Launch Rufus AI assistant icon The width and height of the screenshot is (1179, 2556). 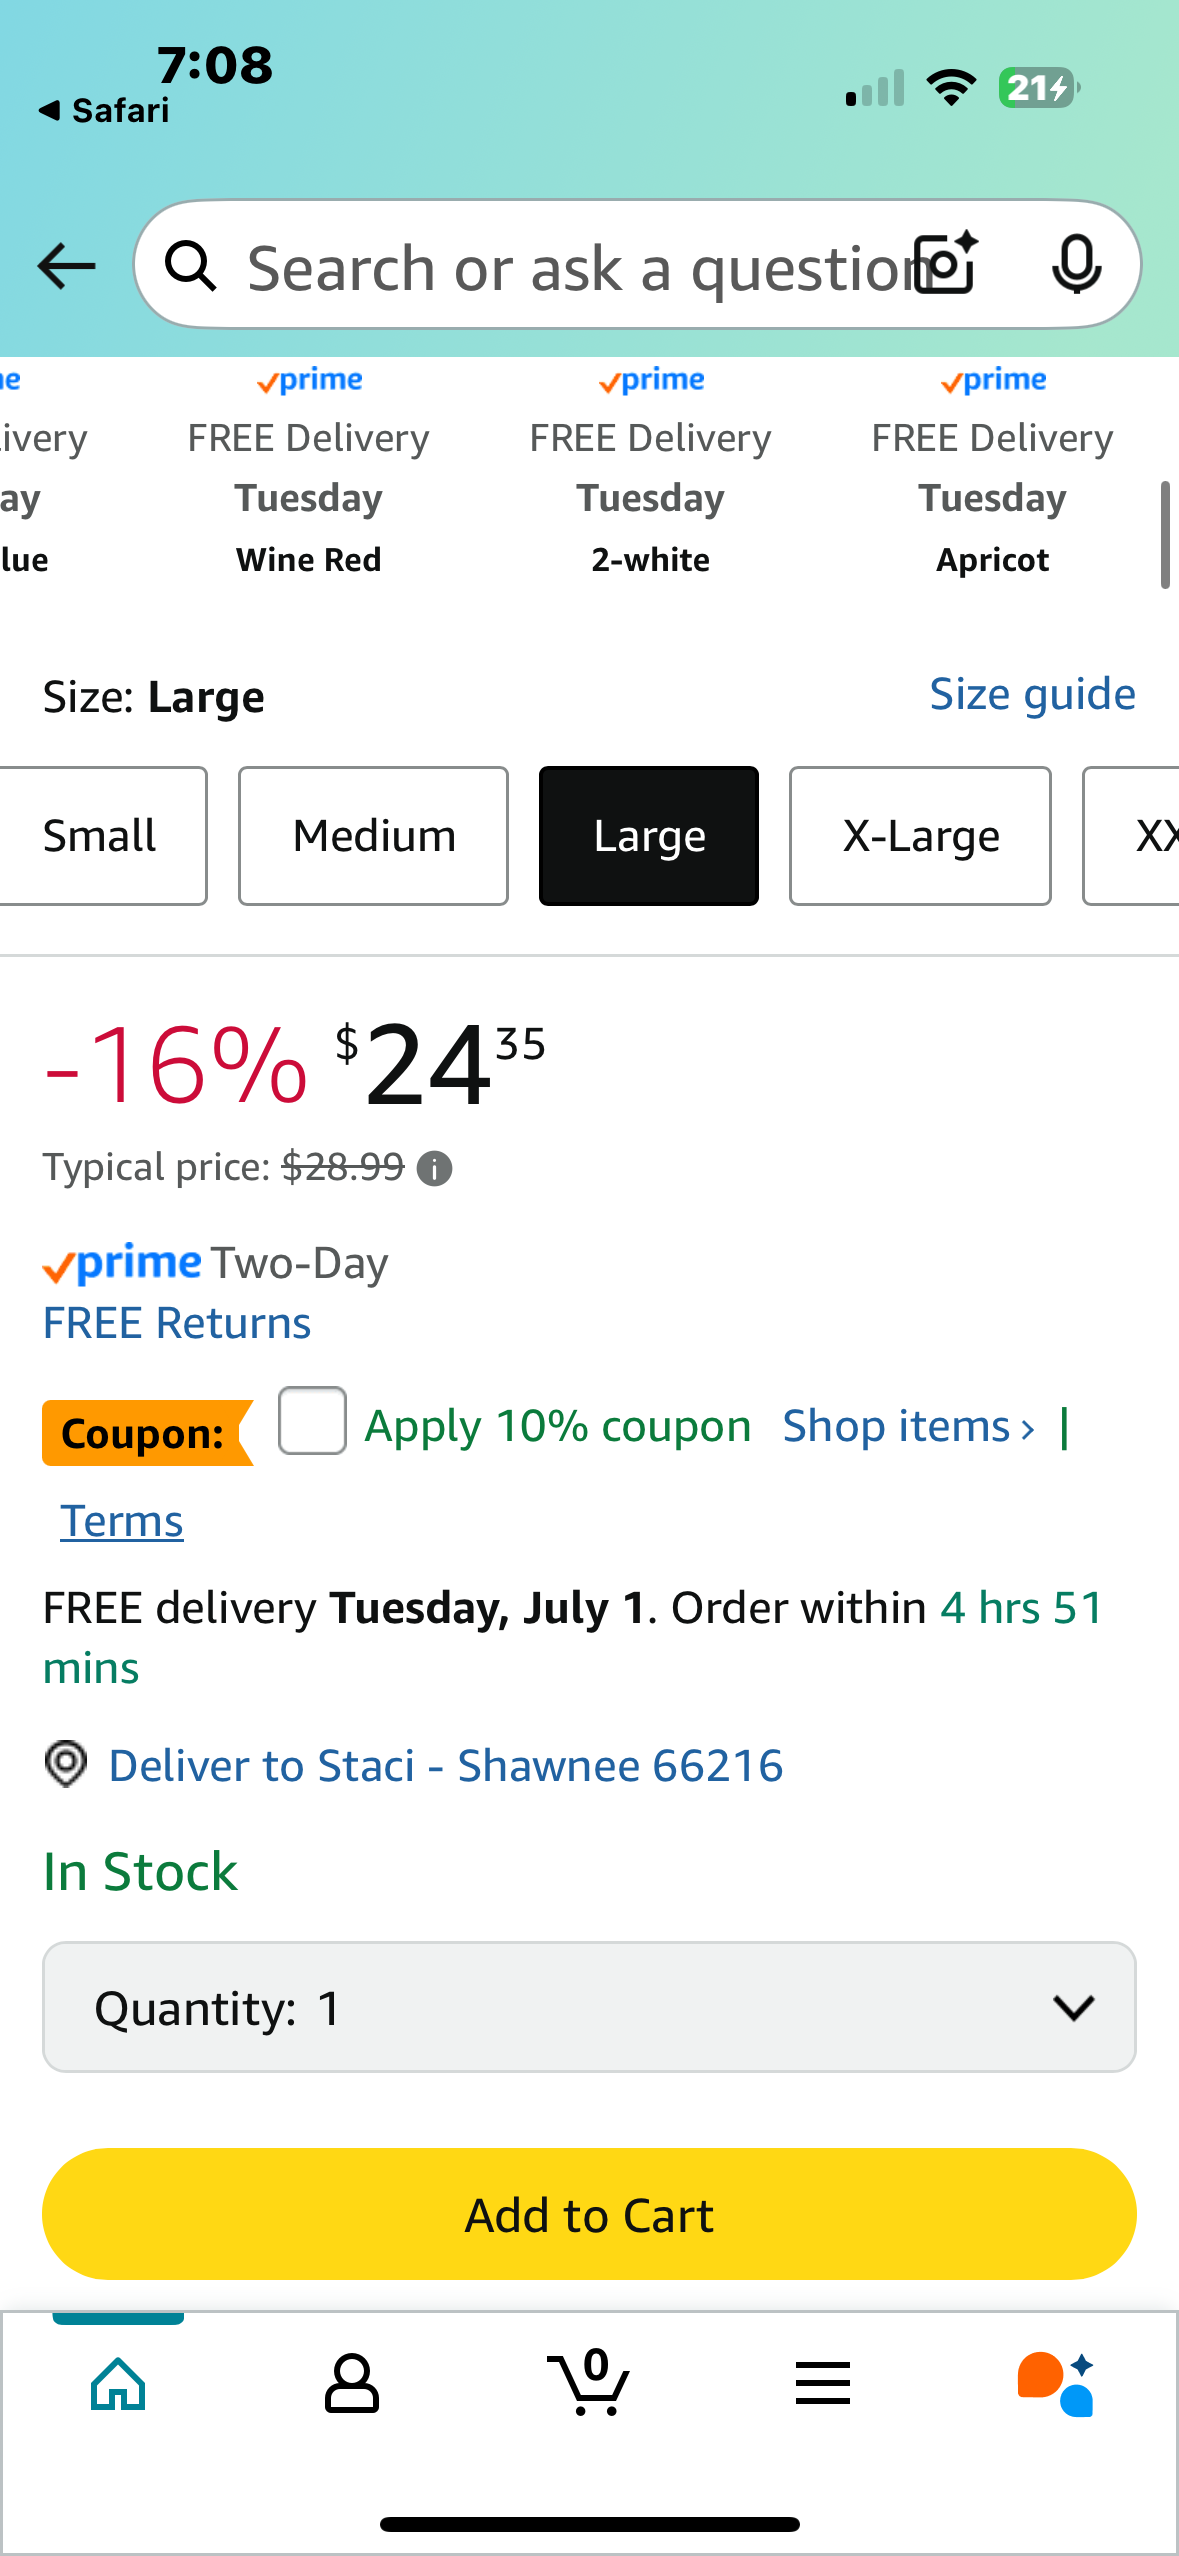pyautogui.click(x=1056, y=2384)
